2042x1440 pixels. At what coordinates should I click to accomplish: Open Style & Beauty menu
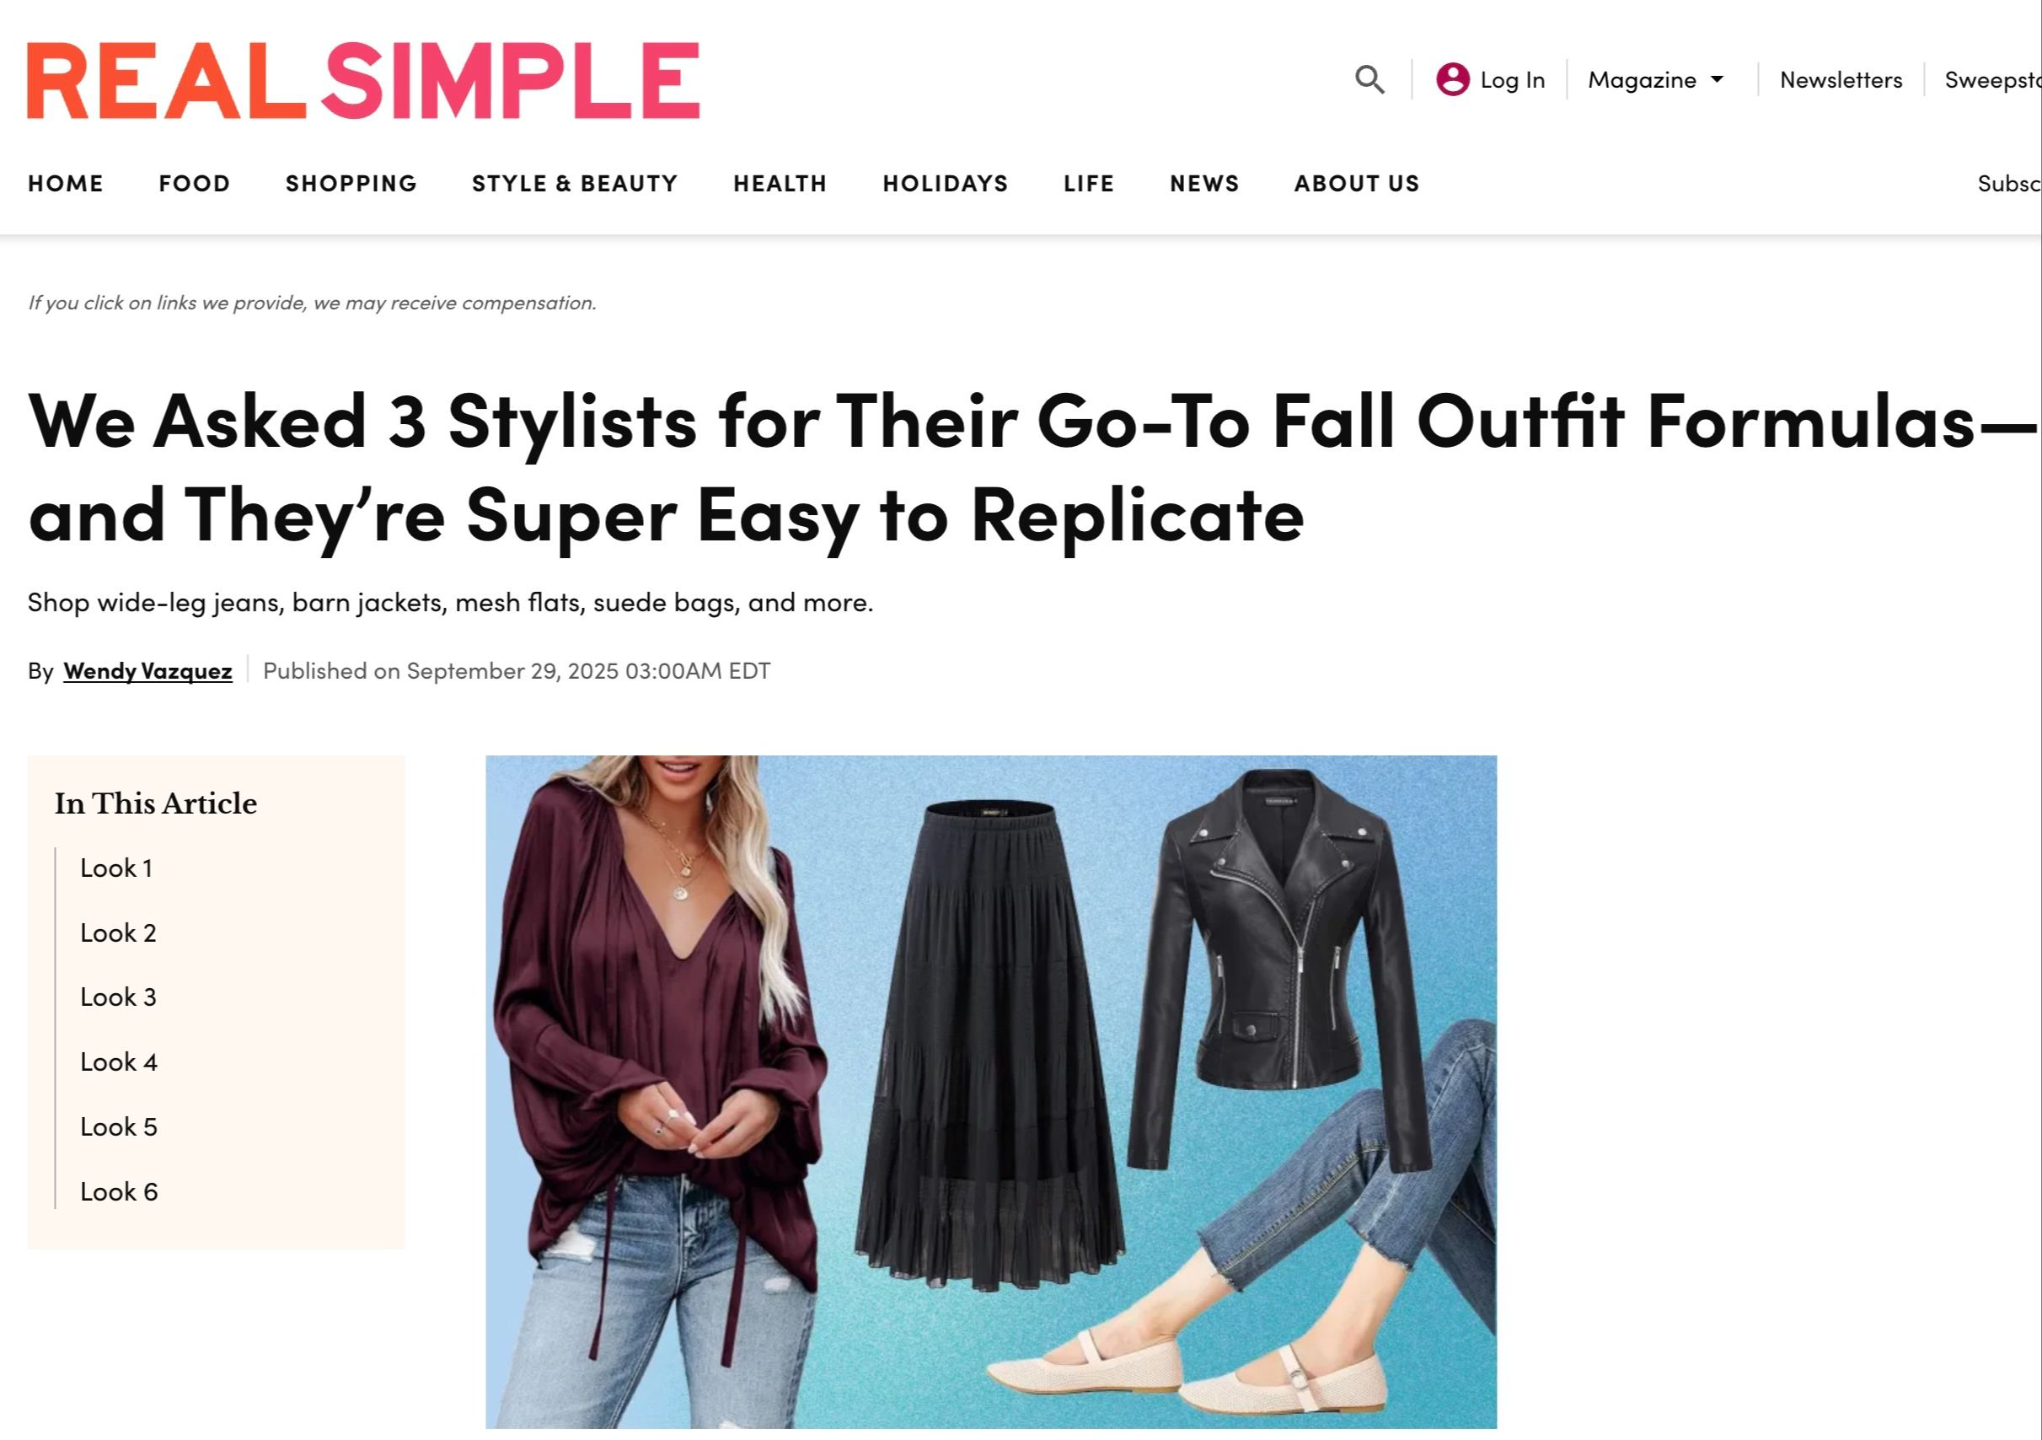(575, 183)
